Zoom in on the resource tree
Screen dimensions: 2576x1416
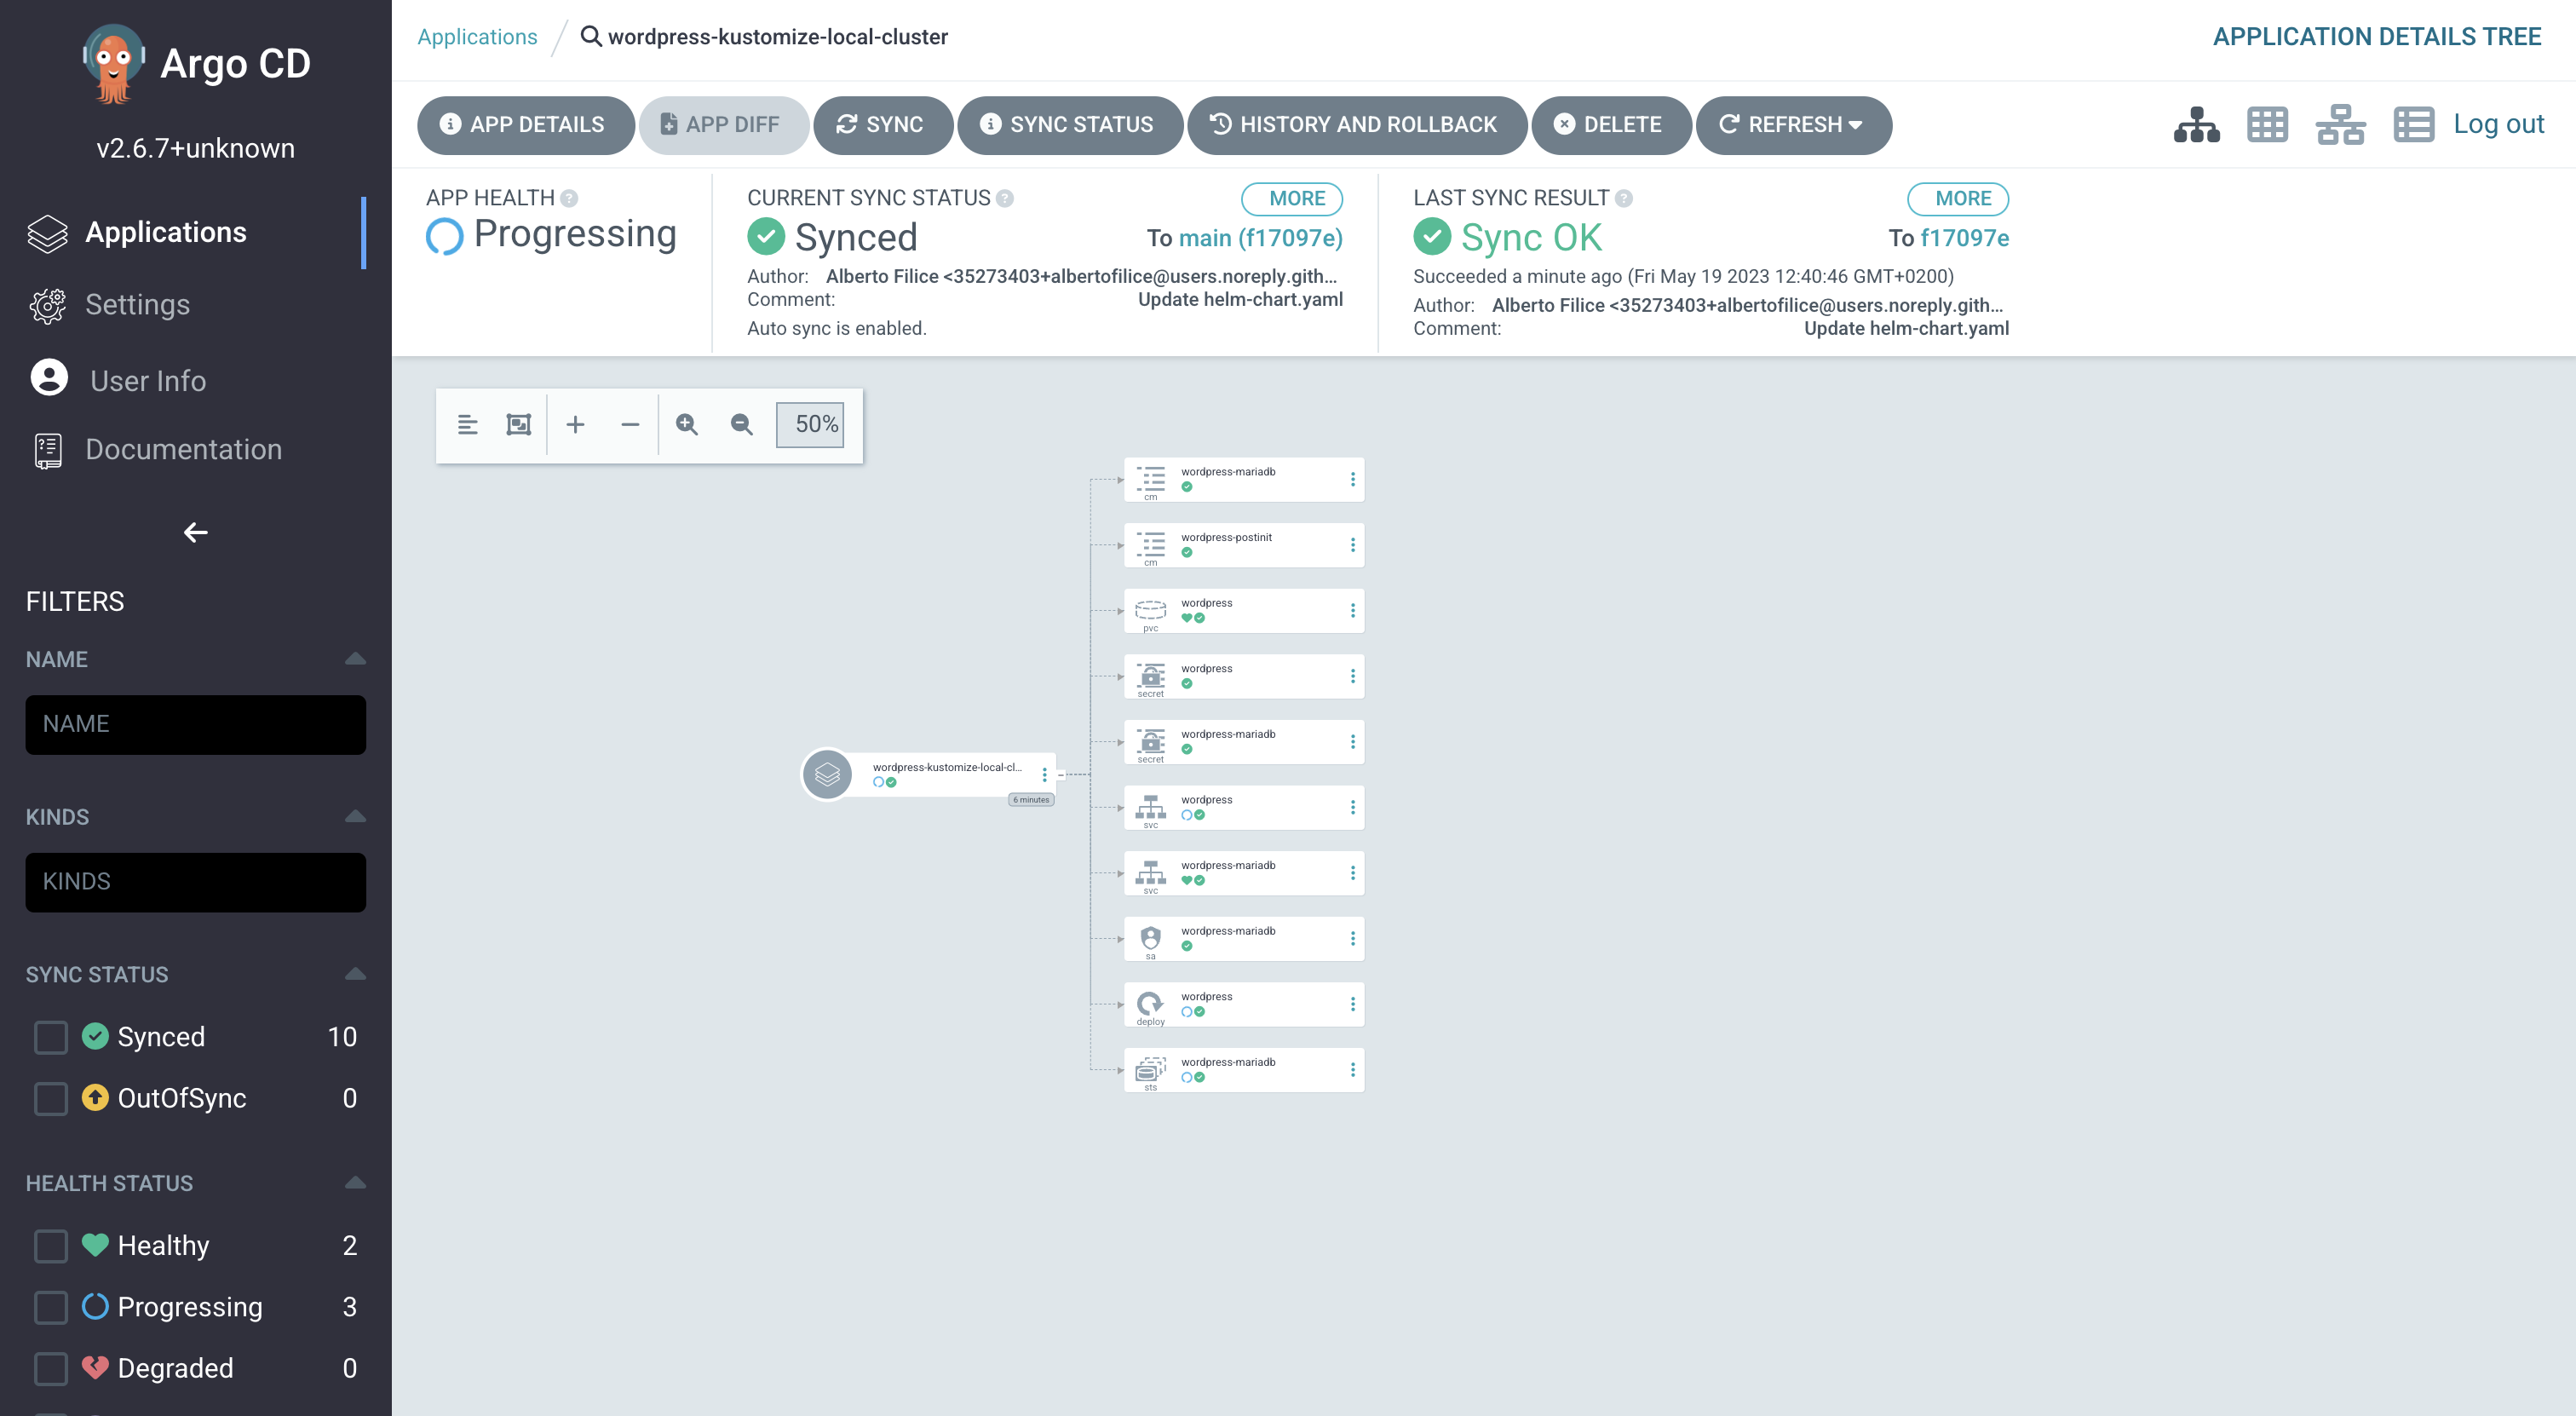686,425
